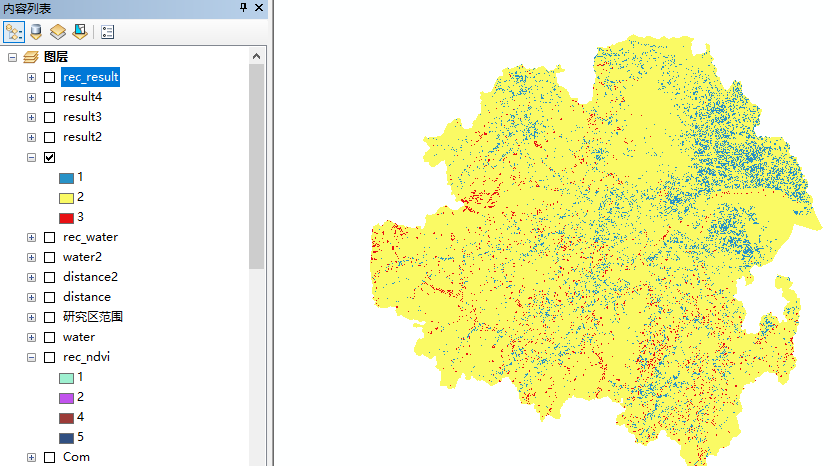Click the 内容列表 panel title

click(x=27, y=8)
